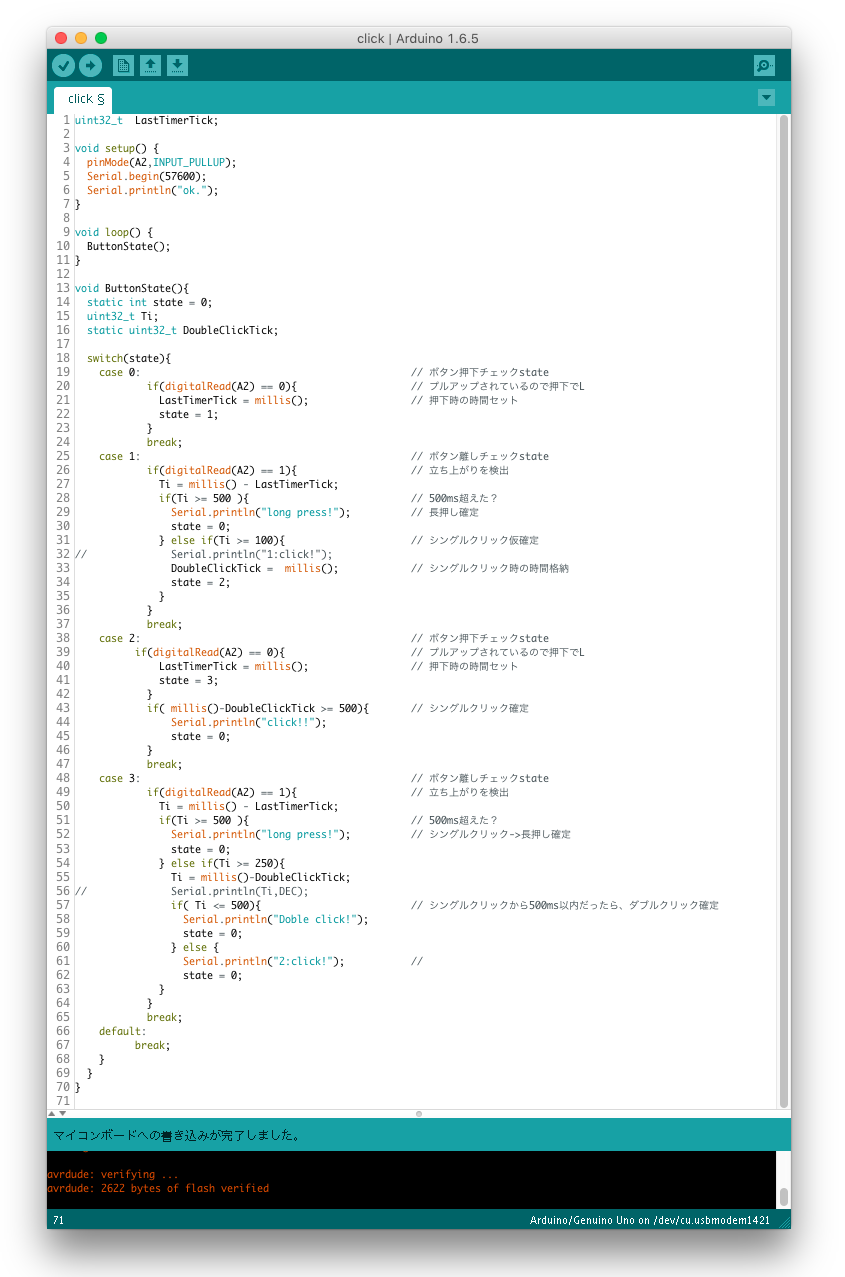
Task: Click comment '// シングルクリック確定'
Action: (470, 708)
